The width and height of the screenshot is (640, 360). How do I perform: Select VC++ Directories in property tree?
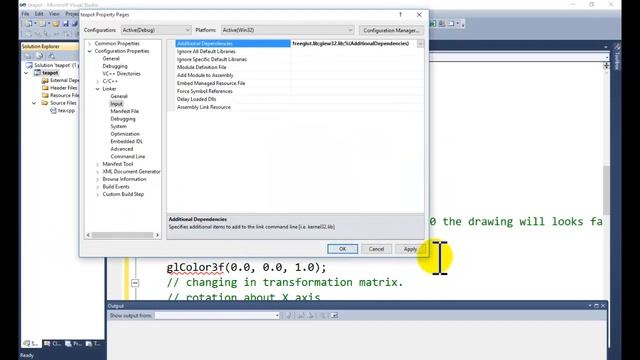tap(122, 73)
